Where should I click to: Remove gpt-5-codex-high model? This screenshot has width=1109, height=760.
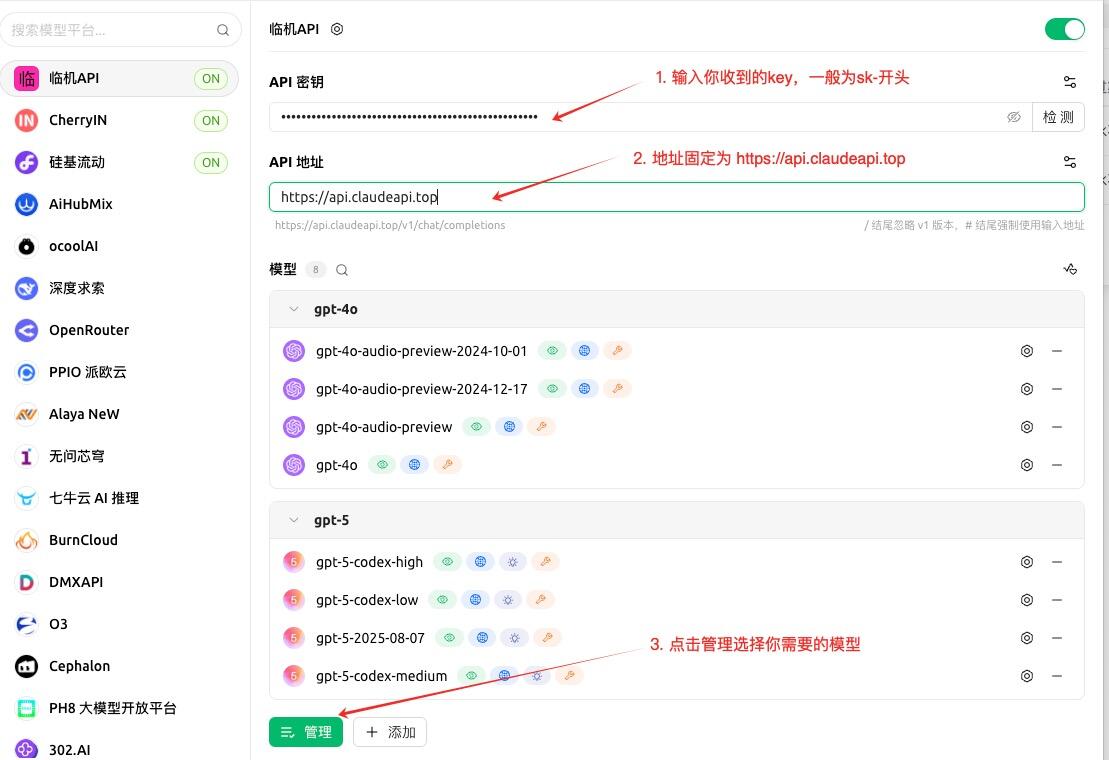point(1057,562)
